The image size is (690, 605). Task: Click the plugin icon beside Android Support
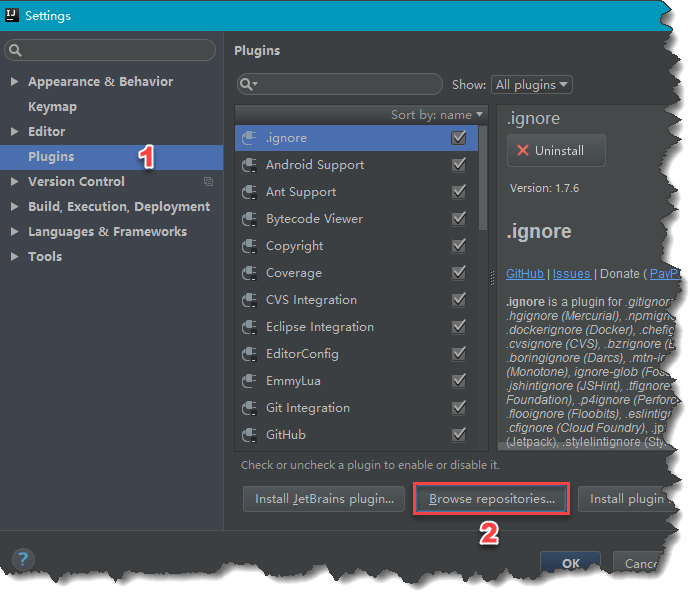coord(249,165)
